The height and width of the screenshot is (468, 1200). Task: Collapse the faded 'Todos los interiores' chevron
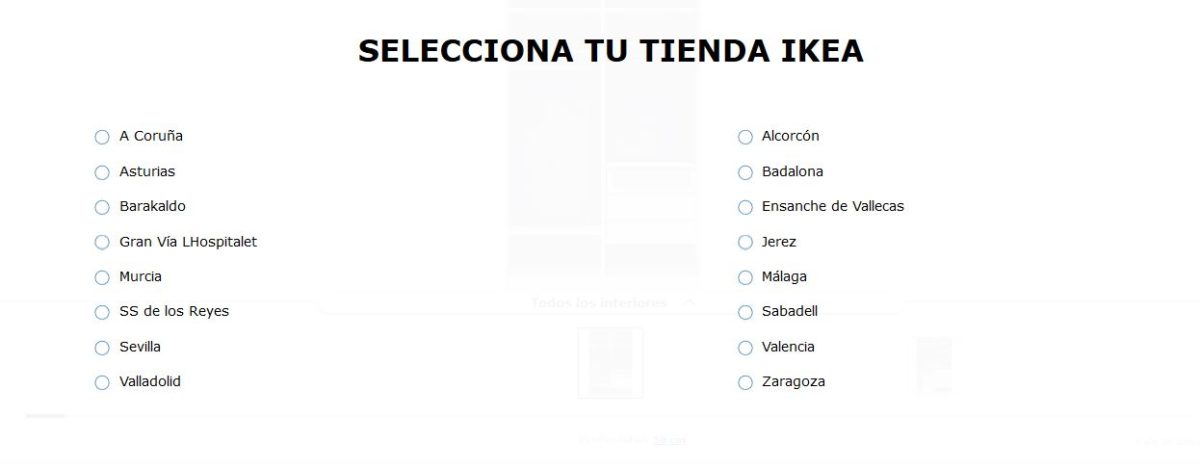(x=688, y=302)
